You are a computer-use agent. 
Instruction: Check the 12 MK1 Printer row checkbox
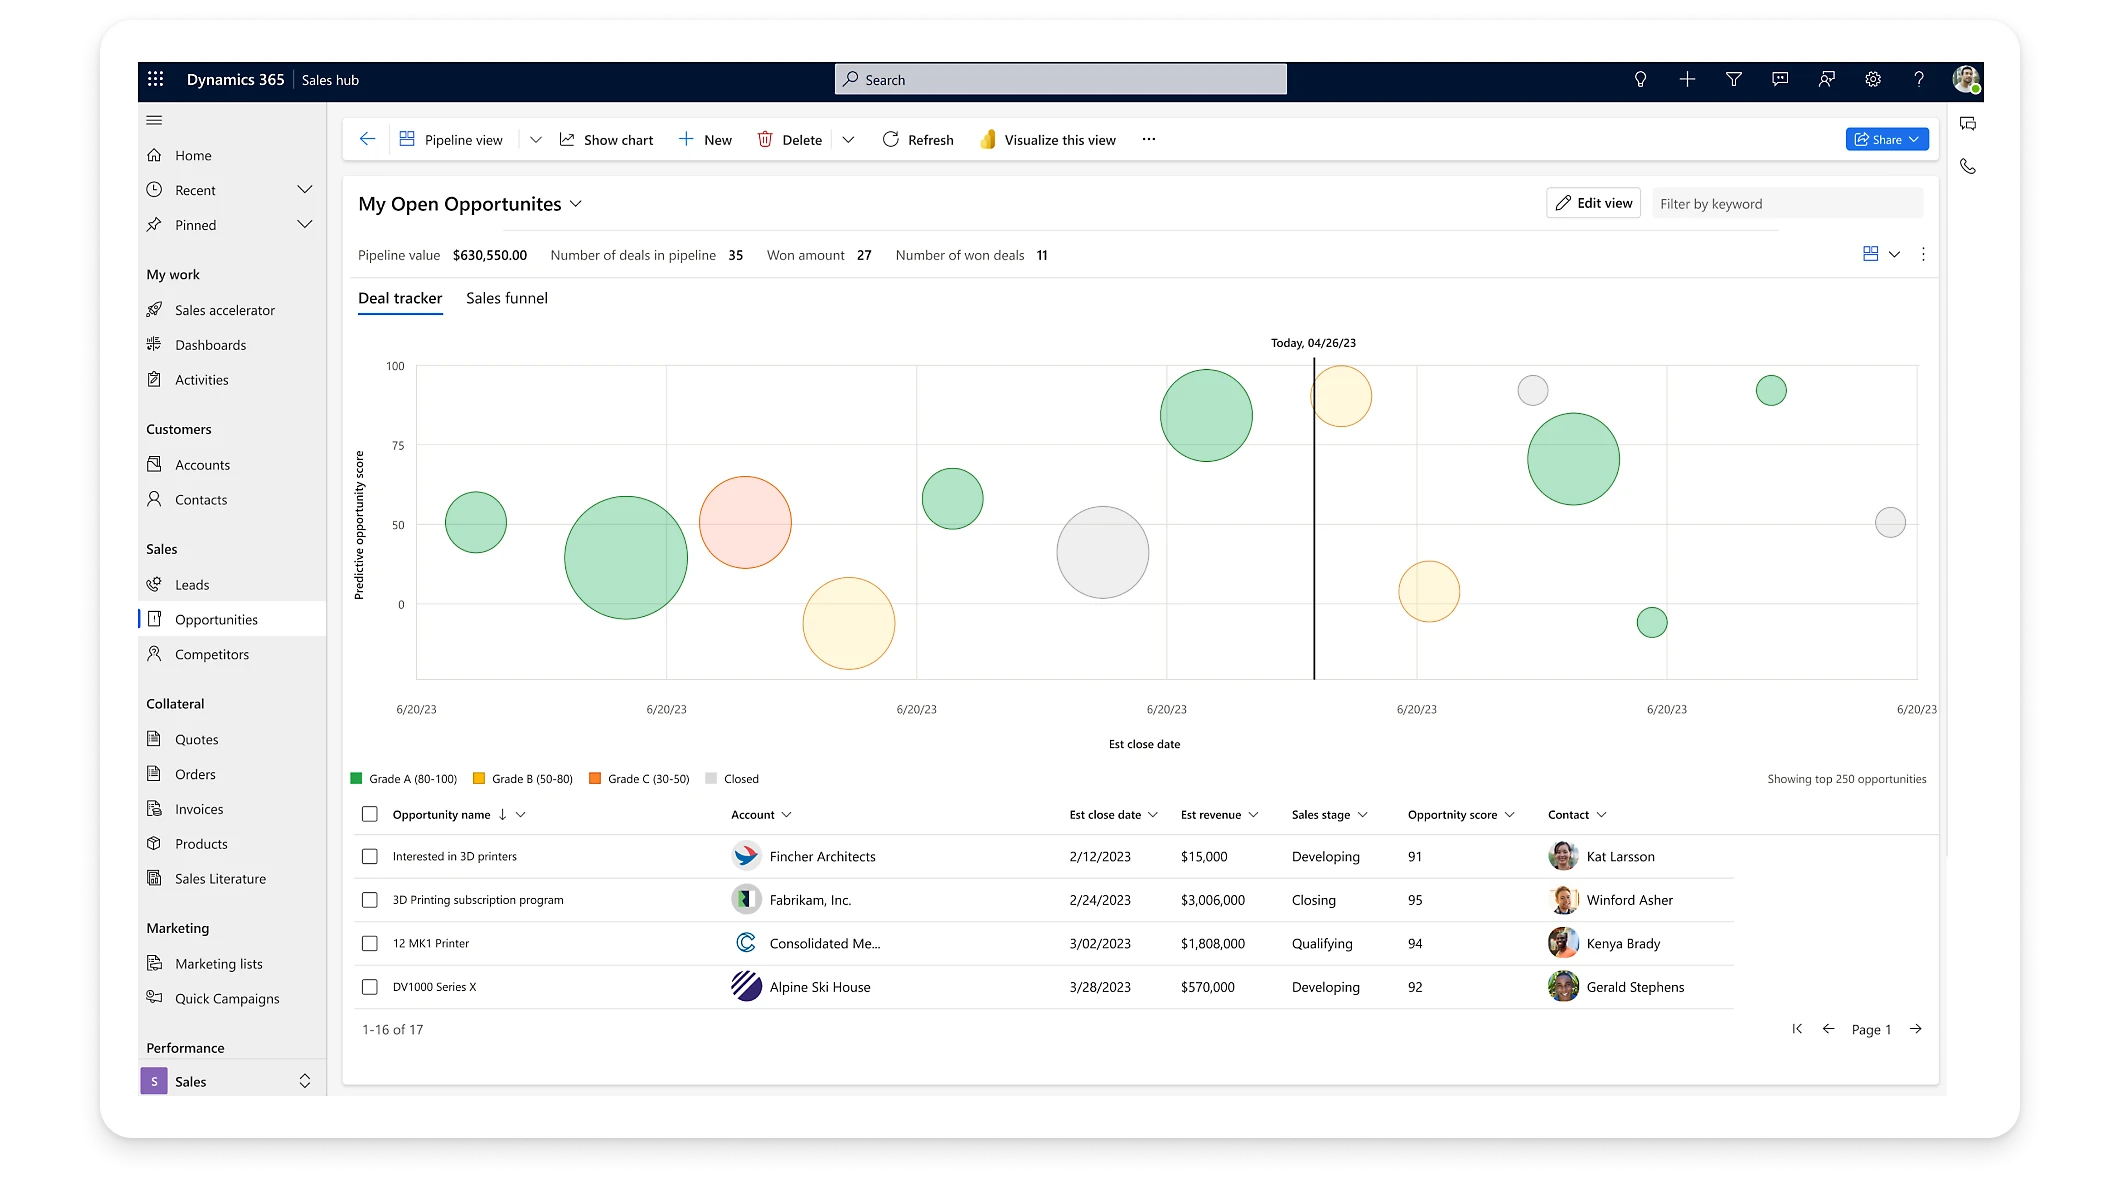click(370, 943)
